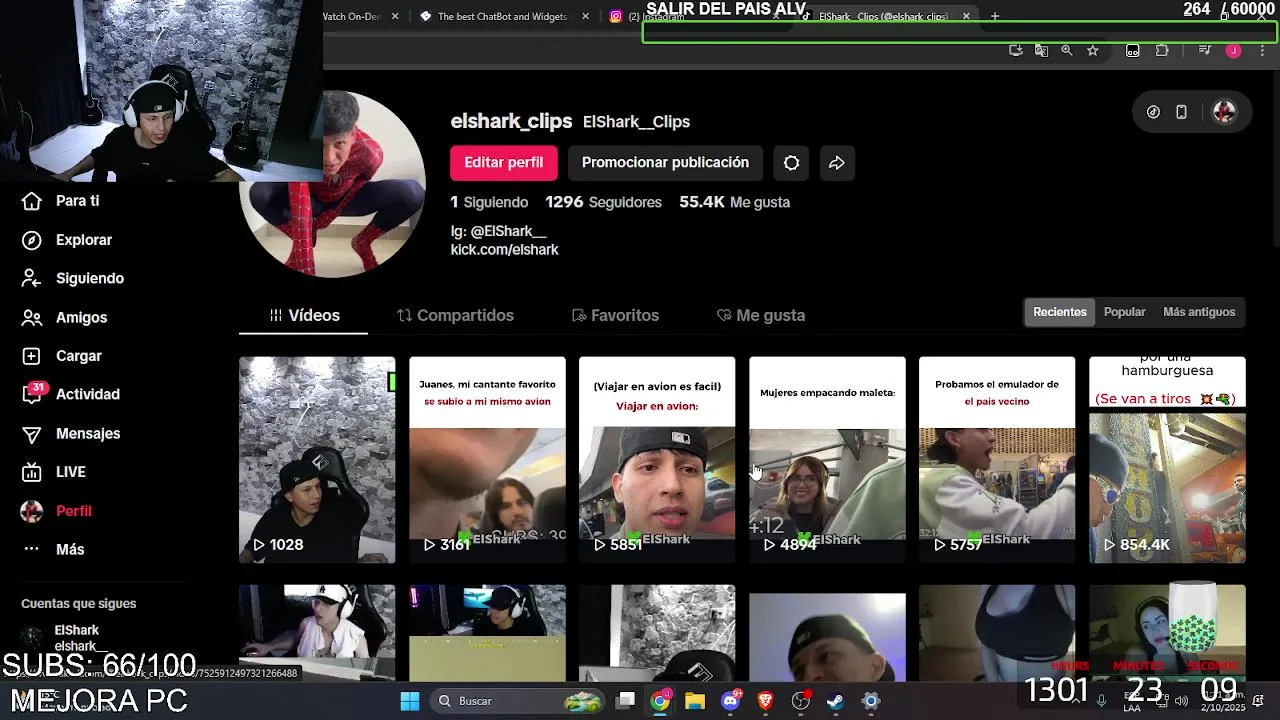This screenshot has width=1280, height=720.
Task: Click the translate page icon
Action: point(1041,50)
